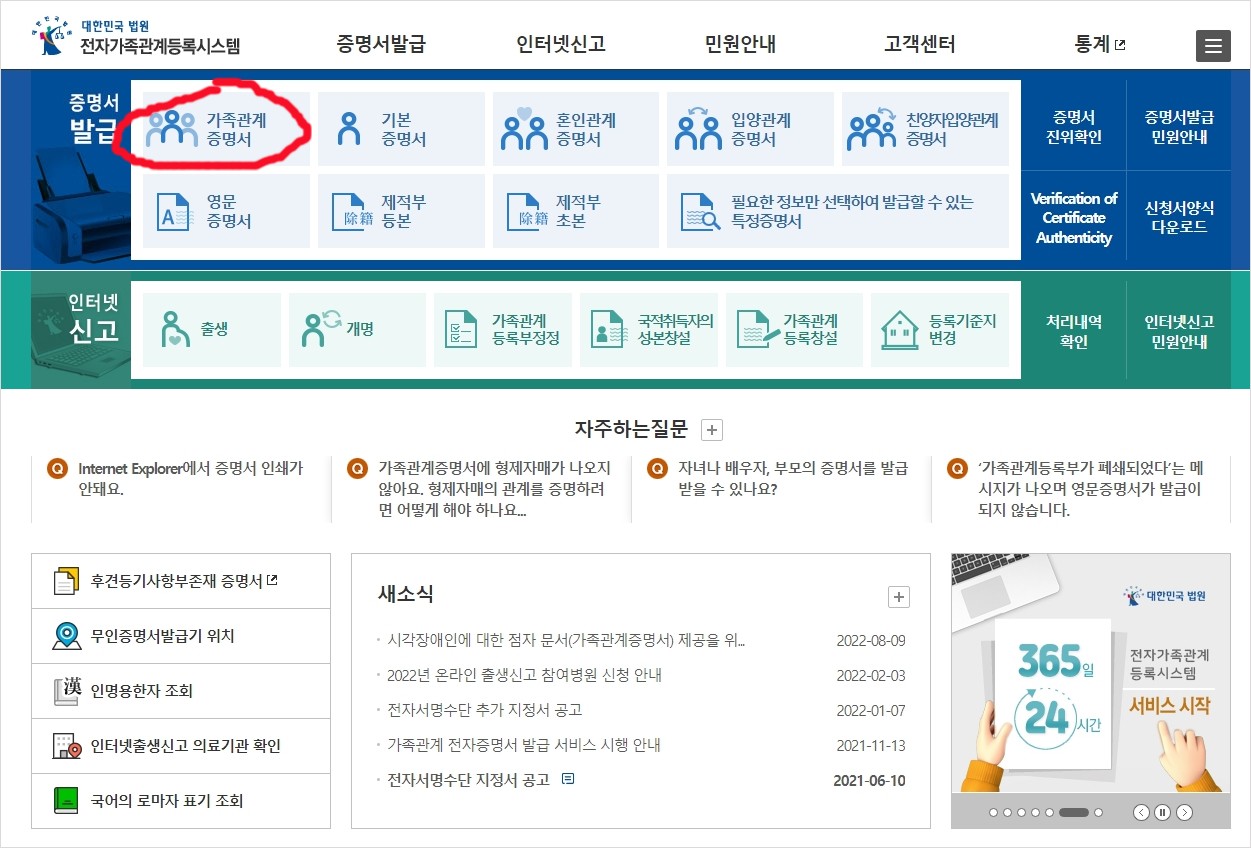1251x848 pixels.
Task: Open the hamburger menu button
Action: pos(1213,46)
